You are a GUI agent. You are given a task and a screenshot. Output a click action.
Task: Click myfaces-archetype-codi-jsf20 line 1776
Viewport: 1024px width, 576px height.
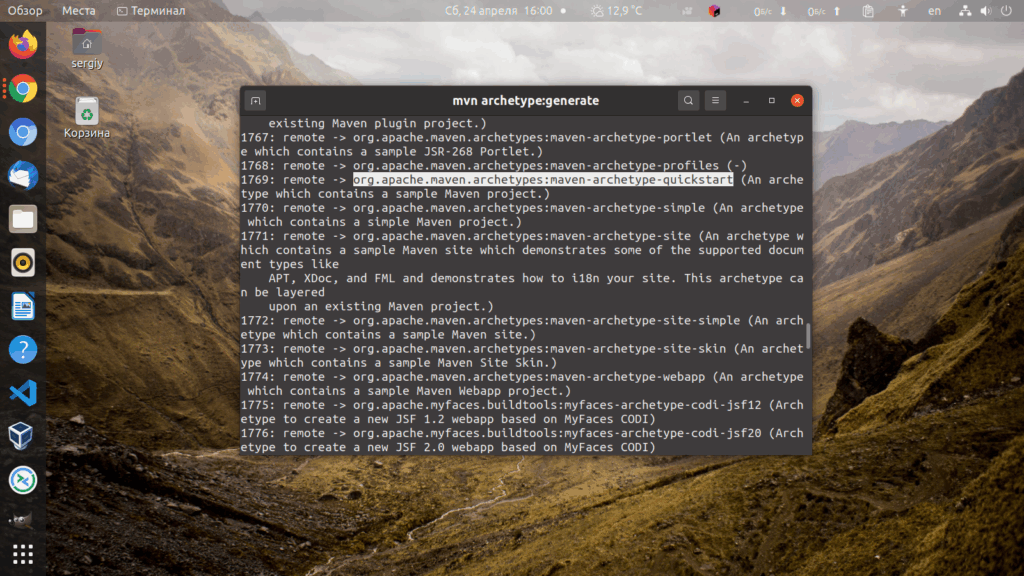click(522, 440)
